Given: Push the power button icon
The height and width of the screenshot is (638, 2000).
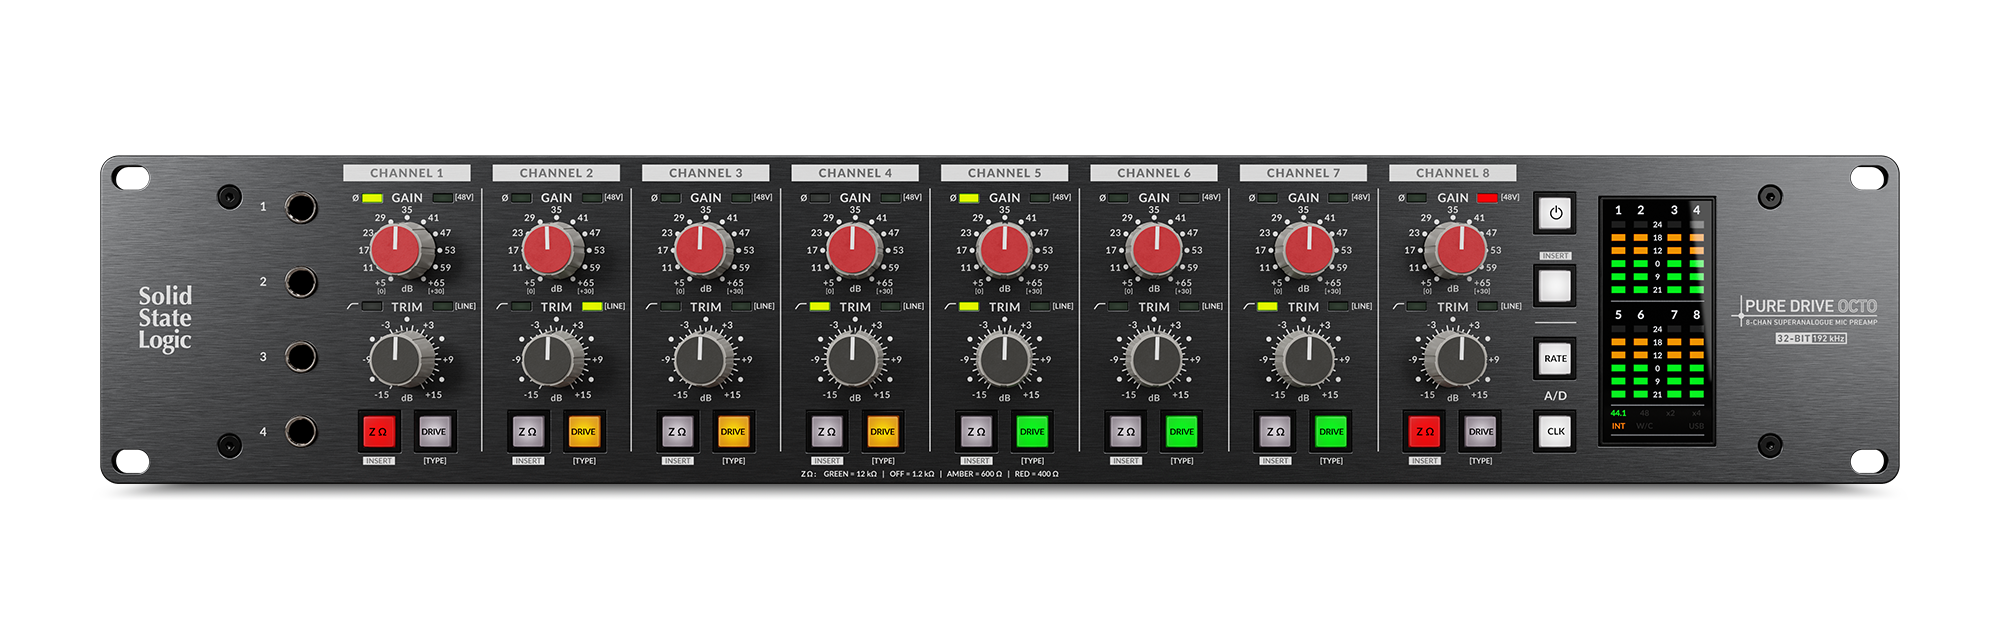Looking at the screenshot, I should (x=1555, y=213).
